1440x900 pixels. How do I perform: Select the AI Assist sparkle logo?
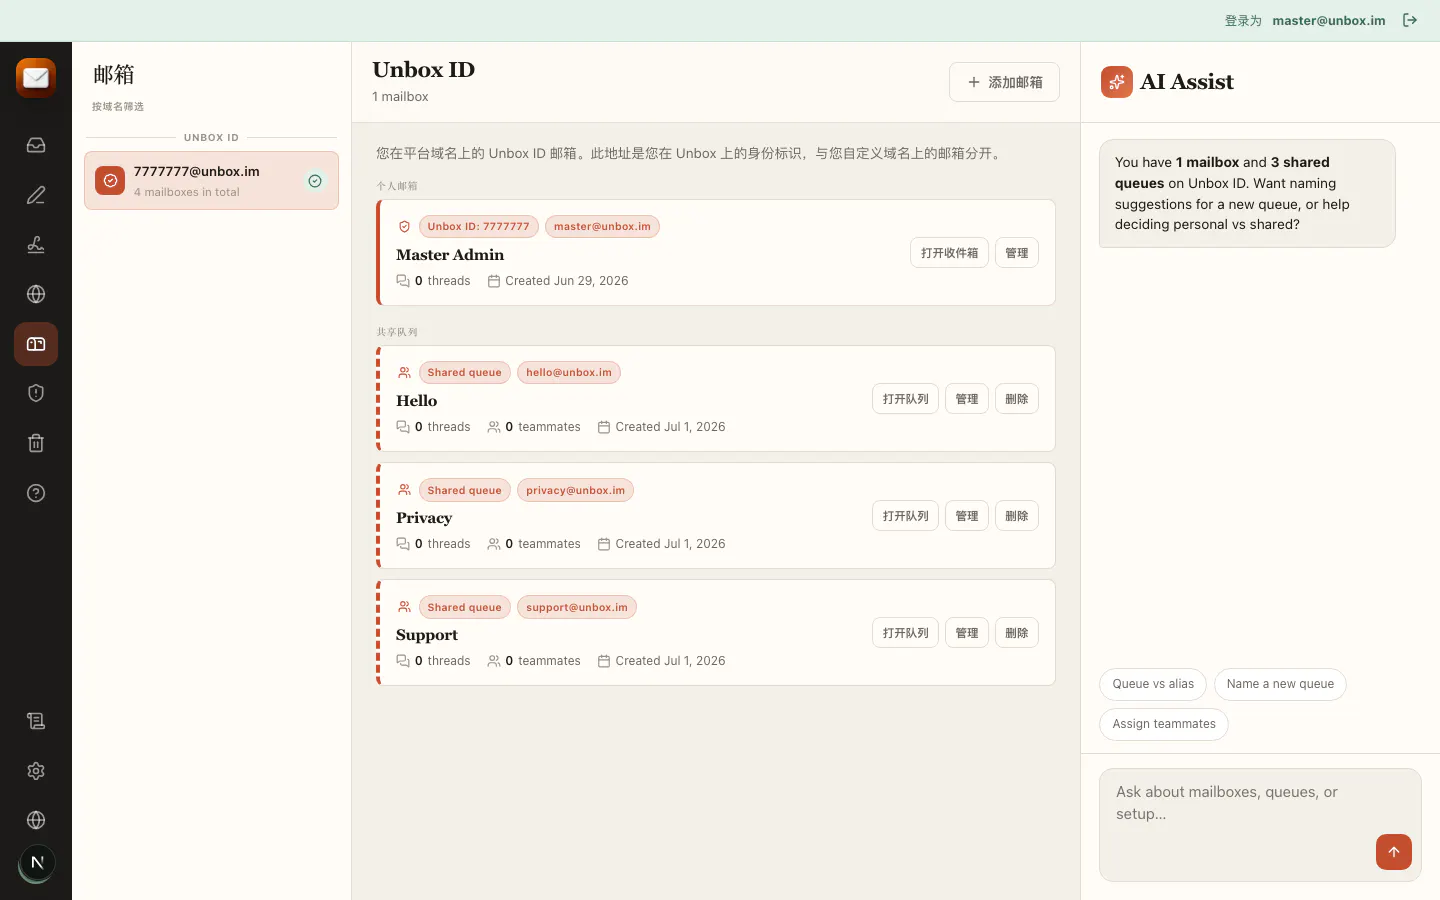pos(1117,82)
